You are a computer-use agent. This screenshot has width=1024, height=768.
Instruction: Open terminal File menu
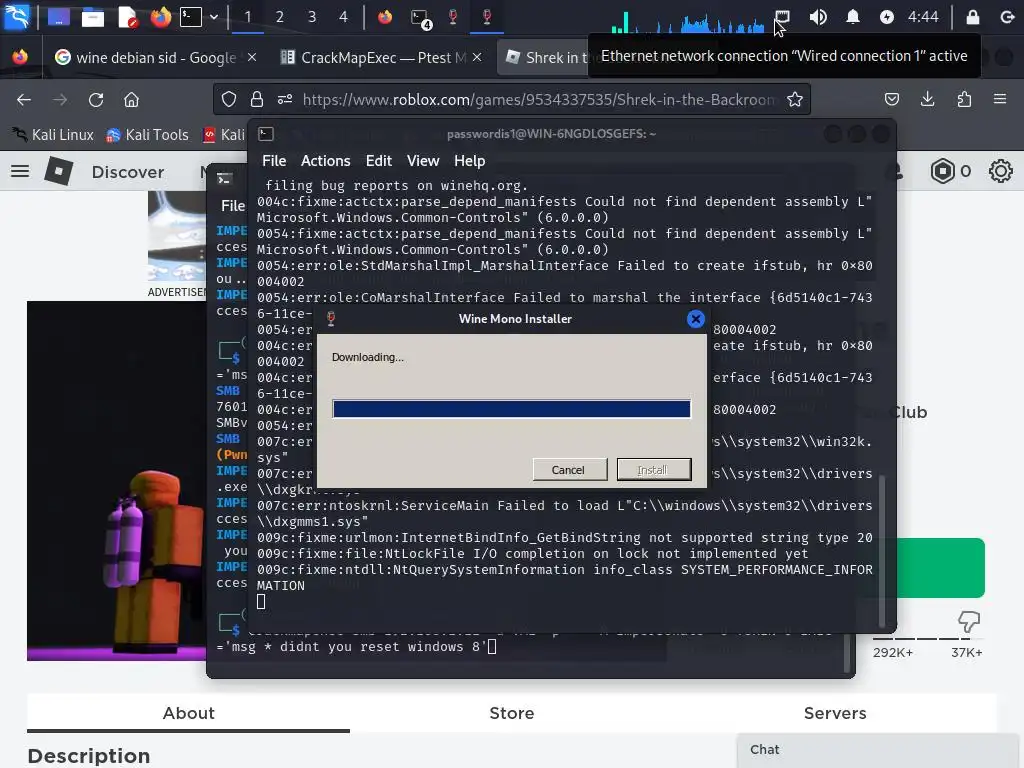coord(274,161)
